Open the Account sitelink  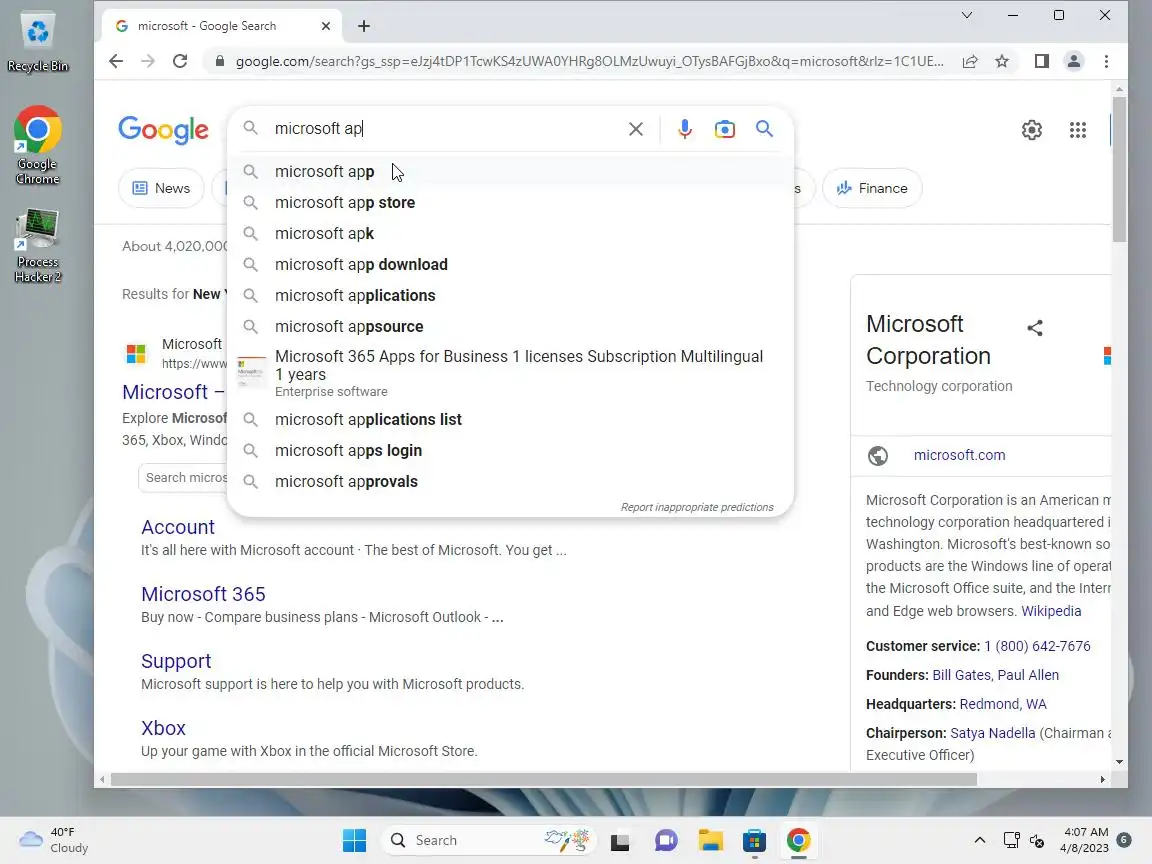point(178,527)
